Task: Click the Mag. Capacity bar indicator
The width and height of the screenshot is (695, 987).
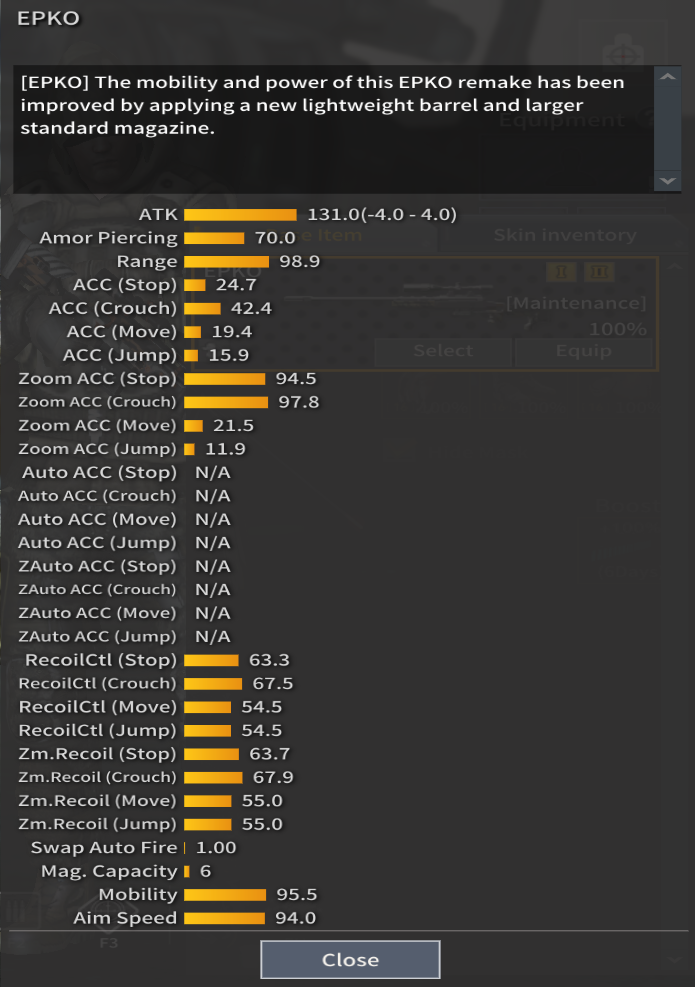Action: tap(187, 871)
